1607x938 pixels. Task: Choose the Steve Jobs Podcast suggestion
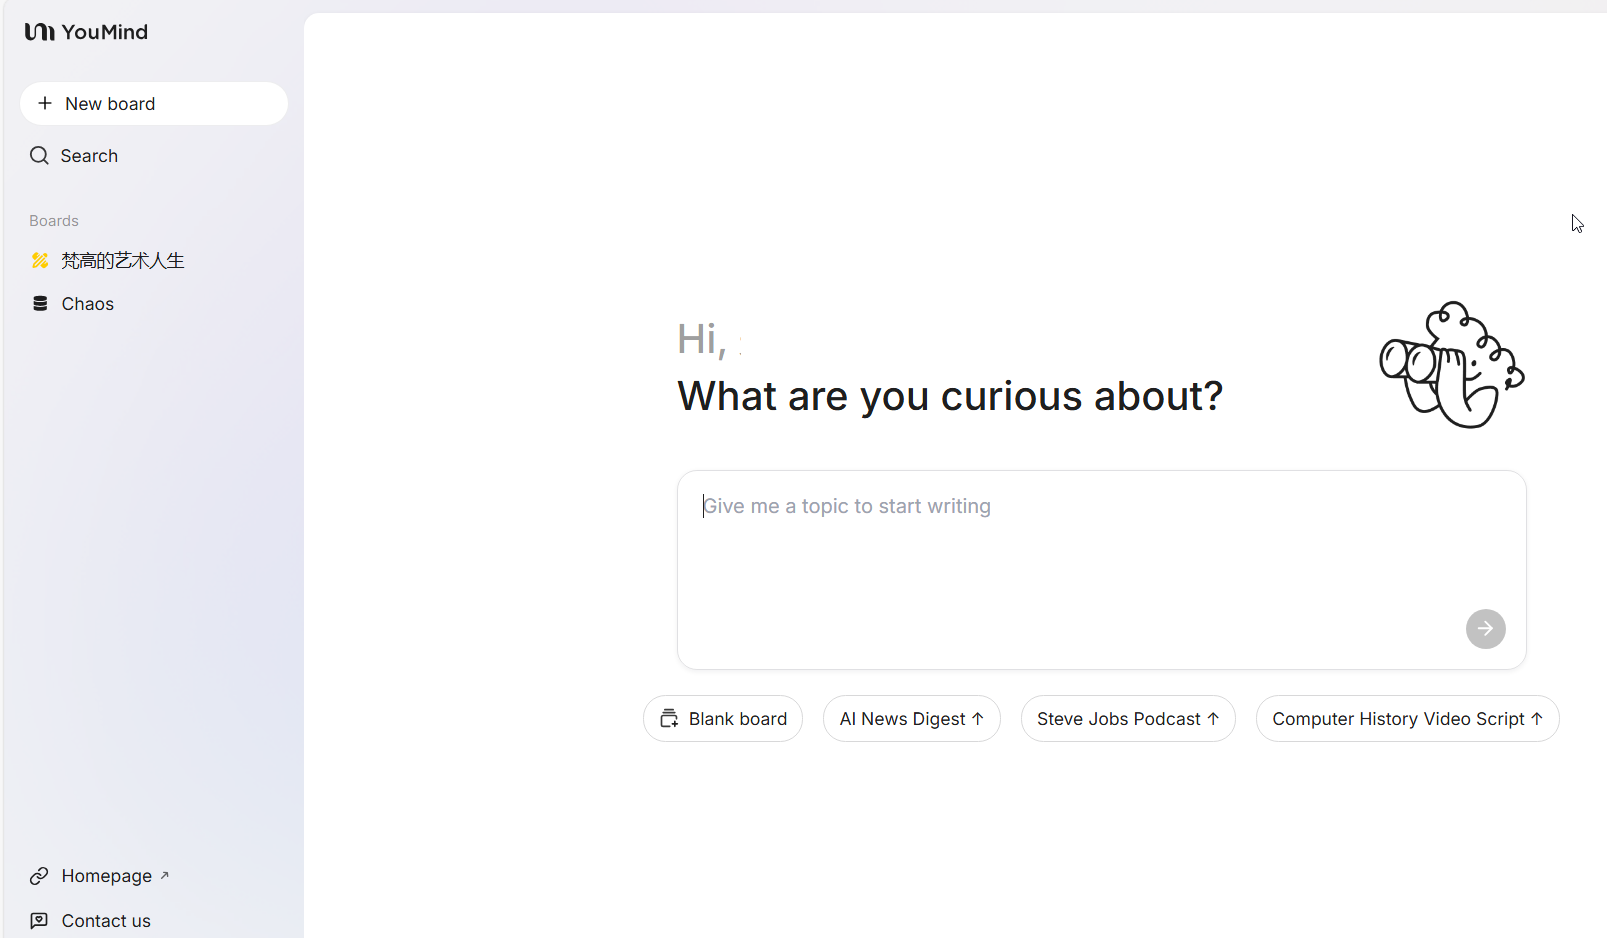coord(1128,718)
